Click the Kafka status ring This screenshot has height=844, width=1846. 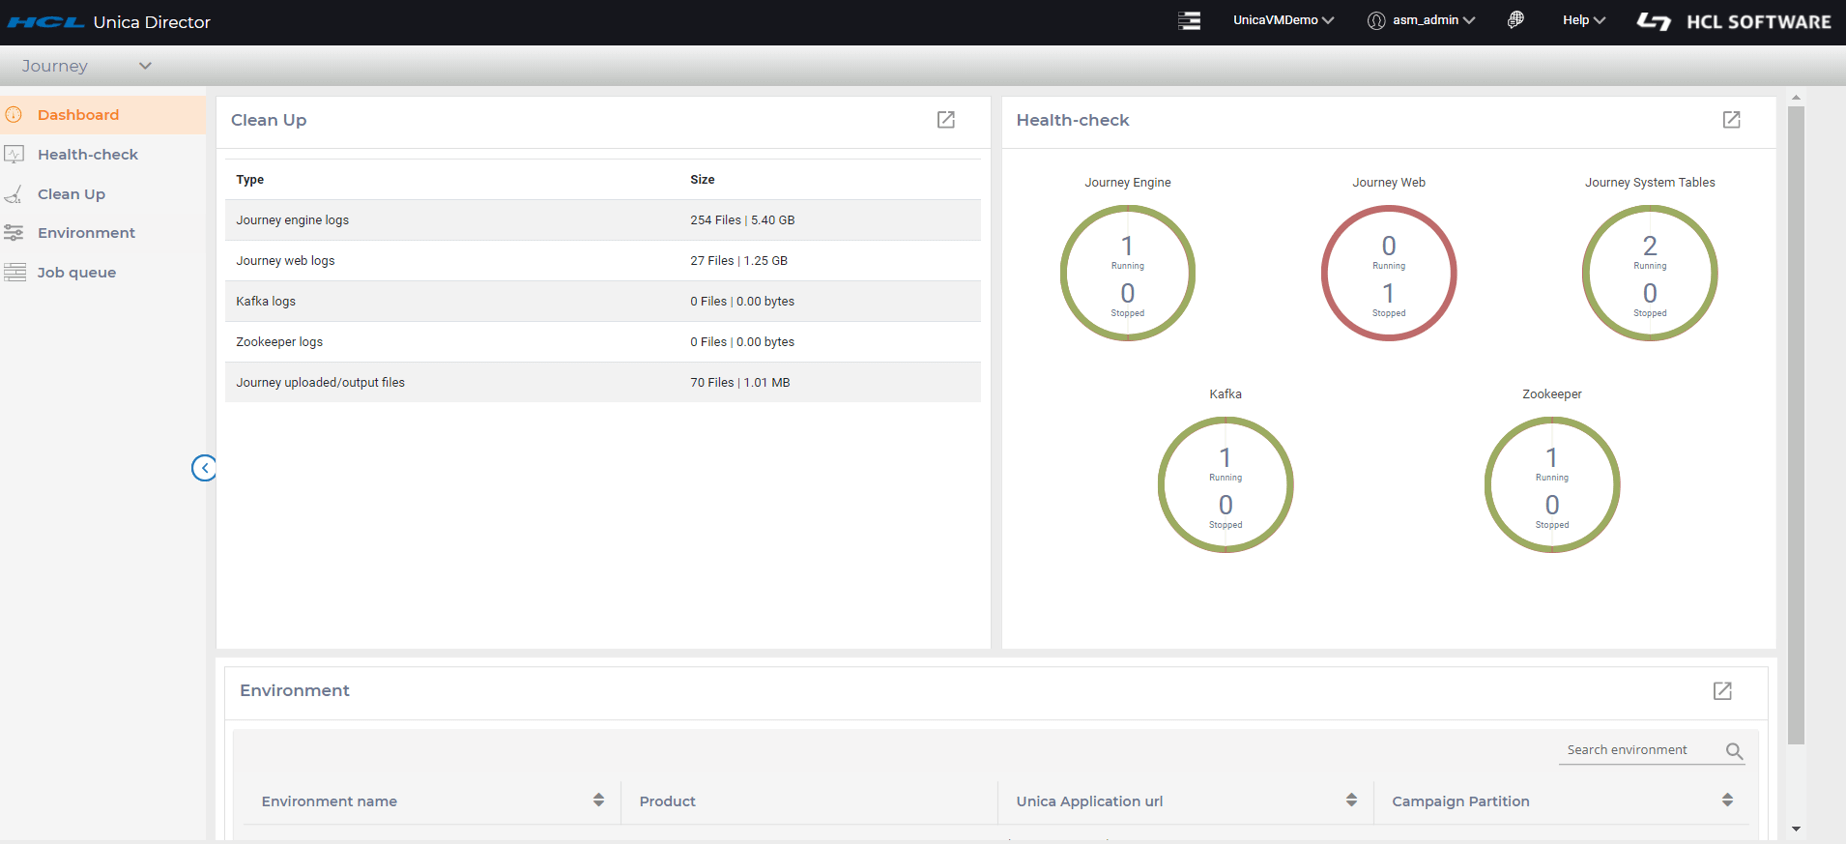pos(1225,485)
